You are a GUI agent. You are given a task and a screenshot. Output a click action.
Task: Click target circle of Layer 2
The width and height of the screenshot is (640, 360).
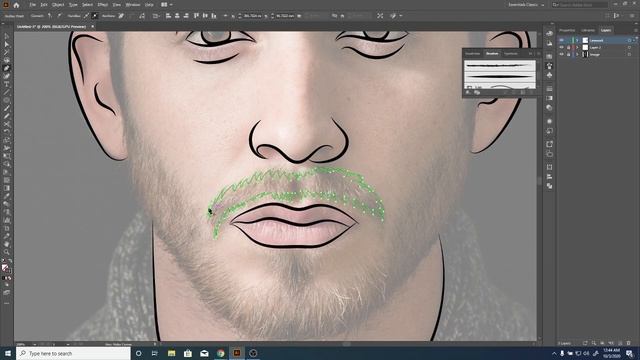click(629, 47)
